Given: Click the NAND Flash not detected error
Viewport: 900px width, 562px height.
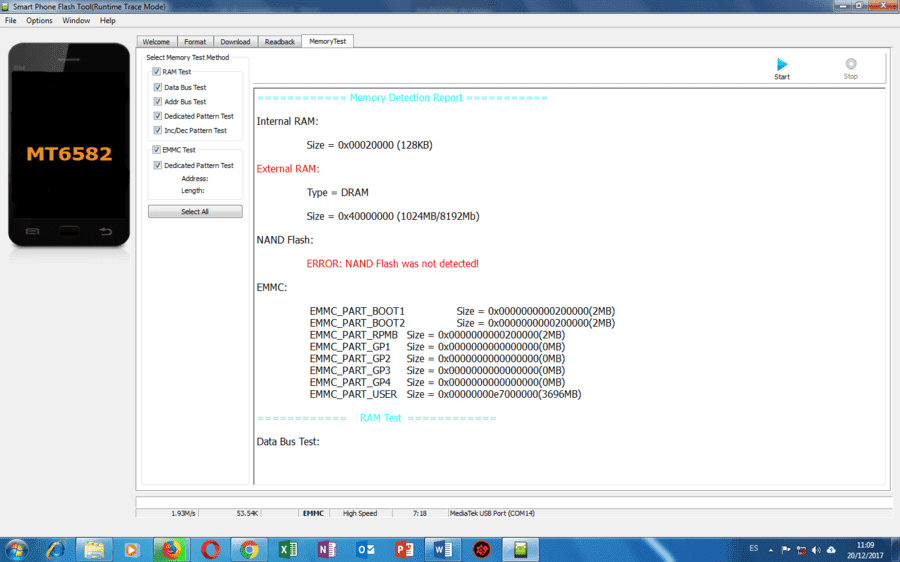Looking at the screenshot, I should tap(392, 263).
